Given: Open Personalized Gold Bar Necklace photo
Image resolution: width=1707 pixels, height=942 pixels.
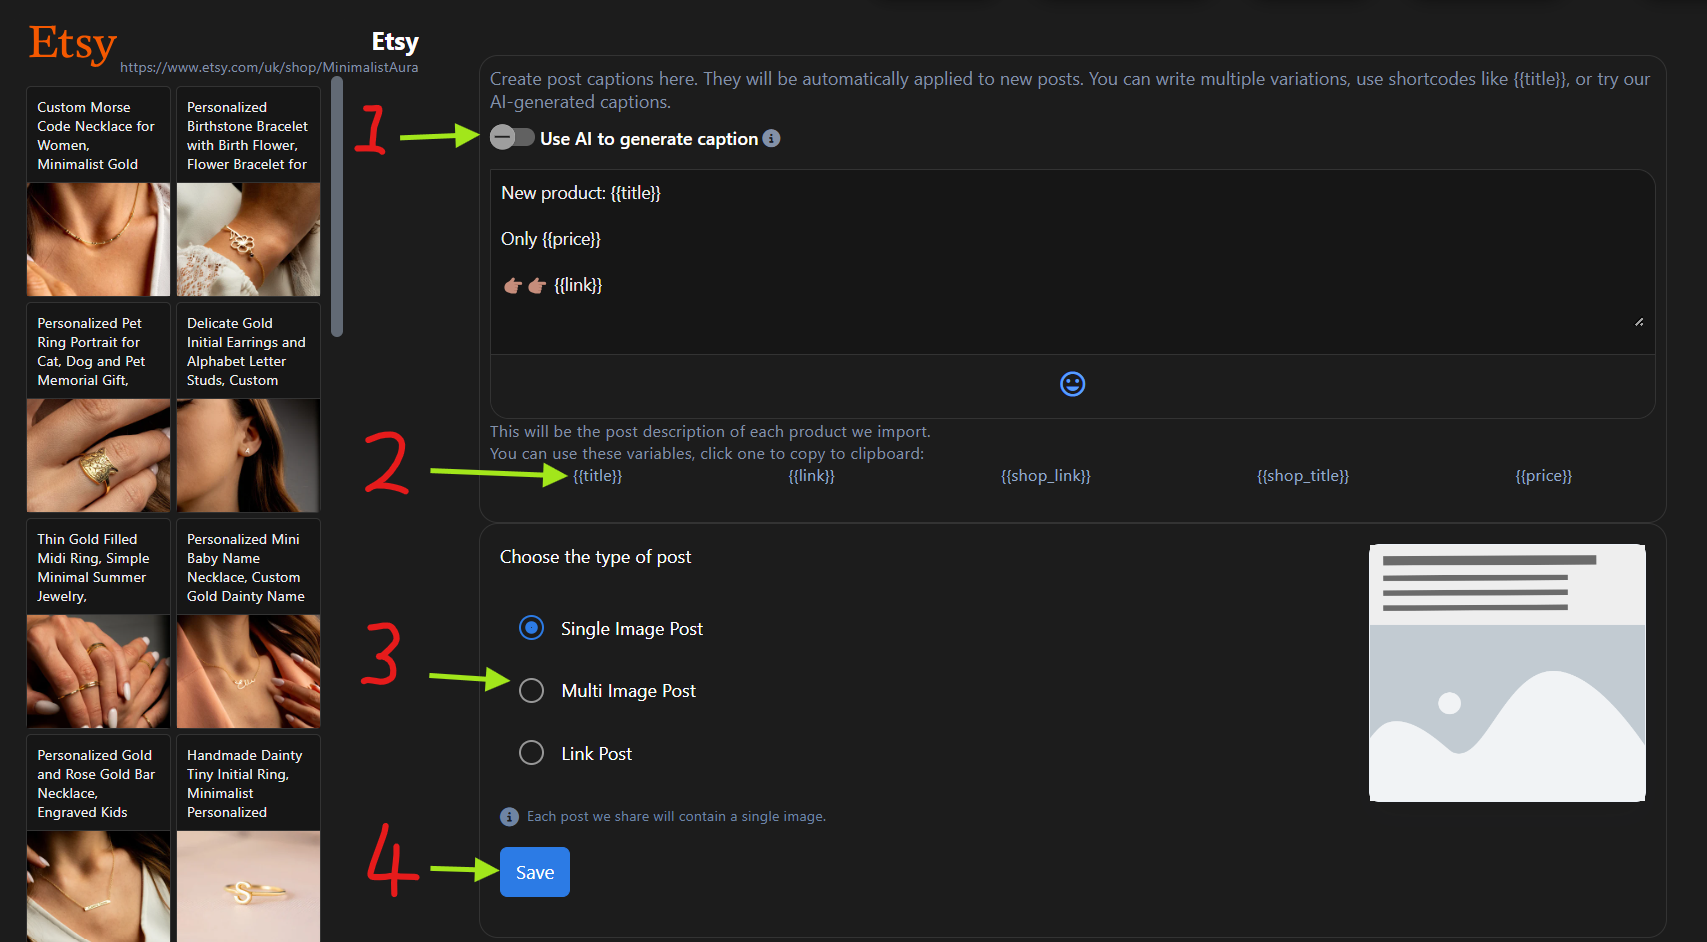Looking at the screenshot, I should [98, 886].
